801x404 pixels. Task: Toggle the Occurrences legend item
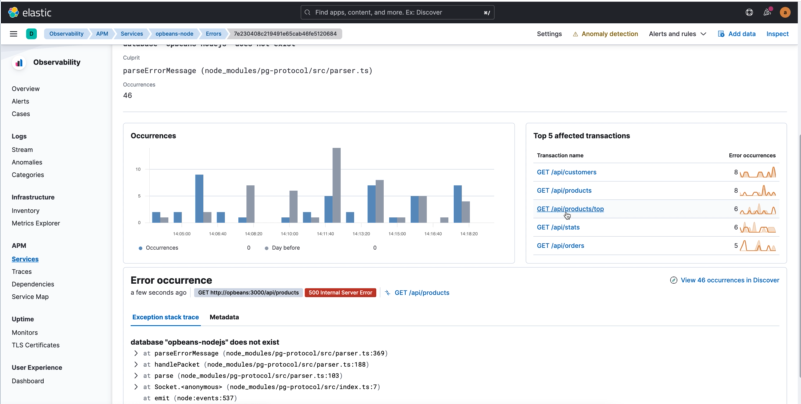pyautogui.click(x=158, y=247)
